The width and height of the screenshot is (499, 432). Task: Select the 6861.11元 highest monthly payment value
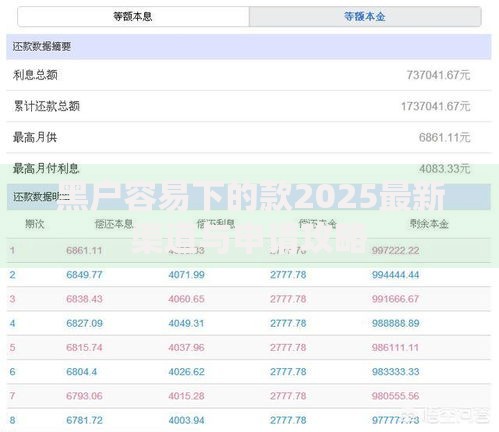click(444, 137)
